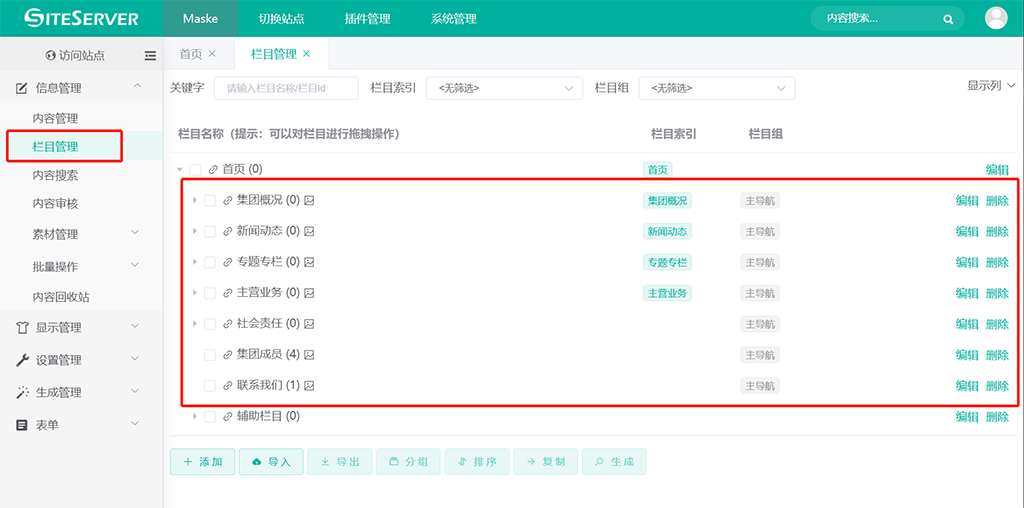Select the 集团成员 checkbox

click(x=210, y=355)
